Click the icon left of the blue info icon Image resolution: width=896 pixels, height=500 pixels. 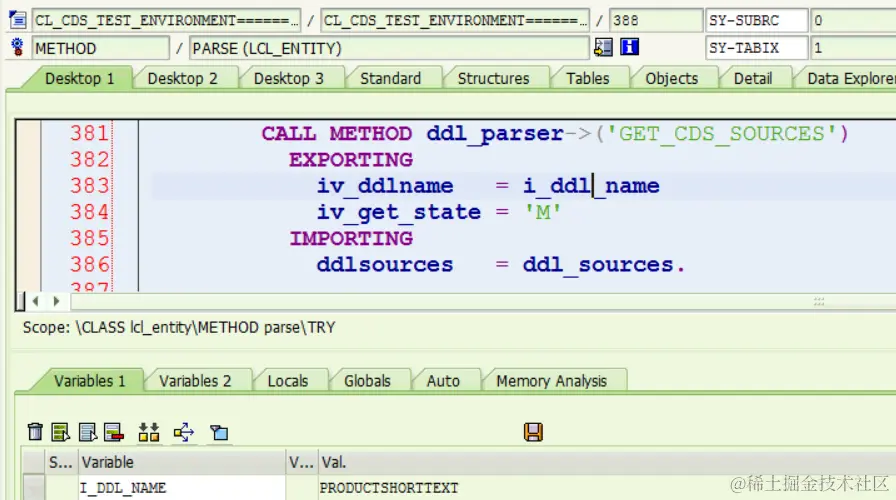[x=603, y=47]
